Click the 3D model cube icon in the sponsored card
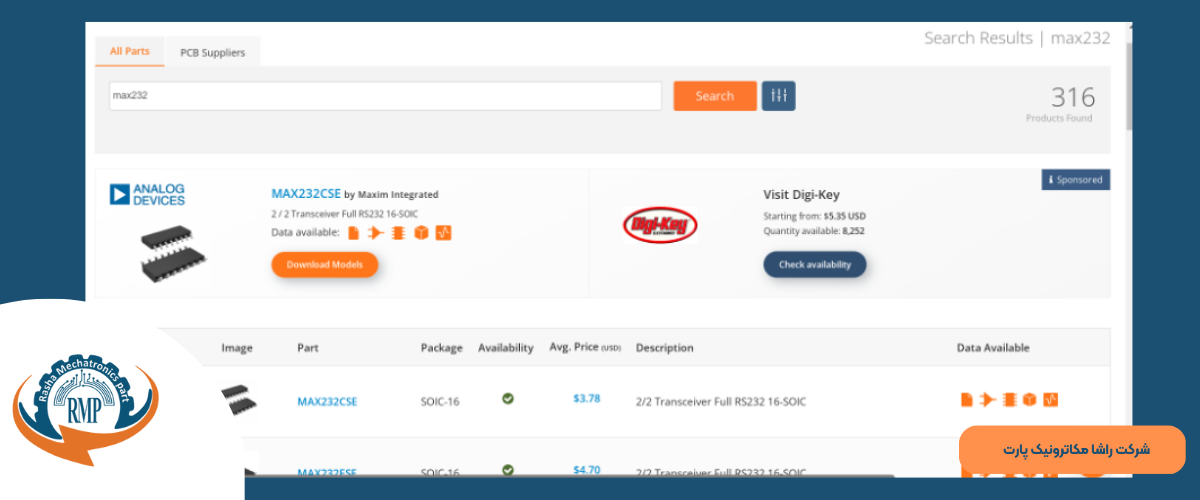Viewport: 1200px width, 500px height. (x=421, y=233)
